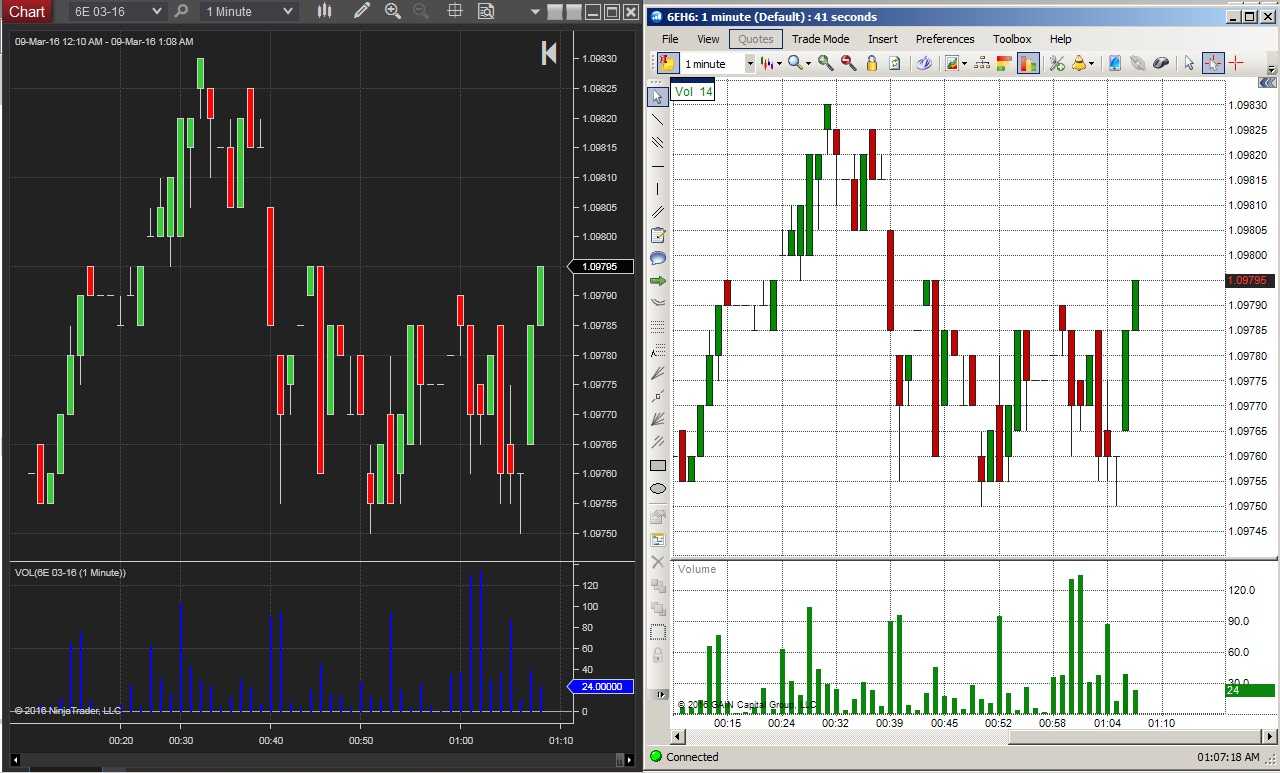
Task: Select the rectangle drawing tool
Action: tap(658, 465)
